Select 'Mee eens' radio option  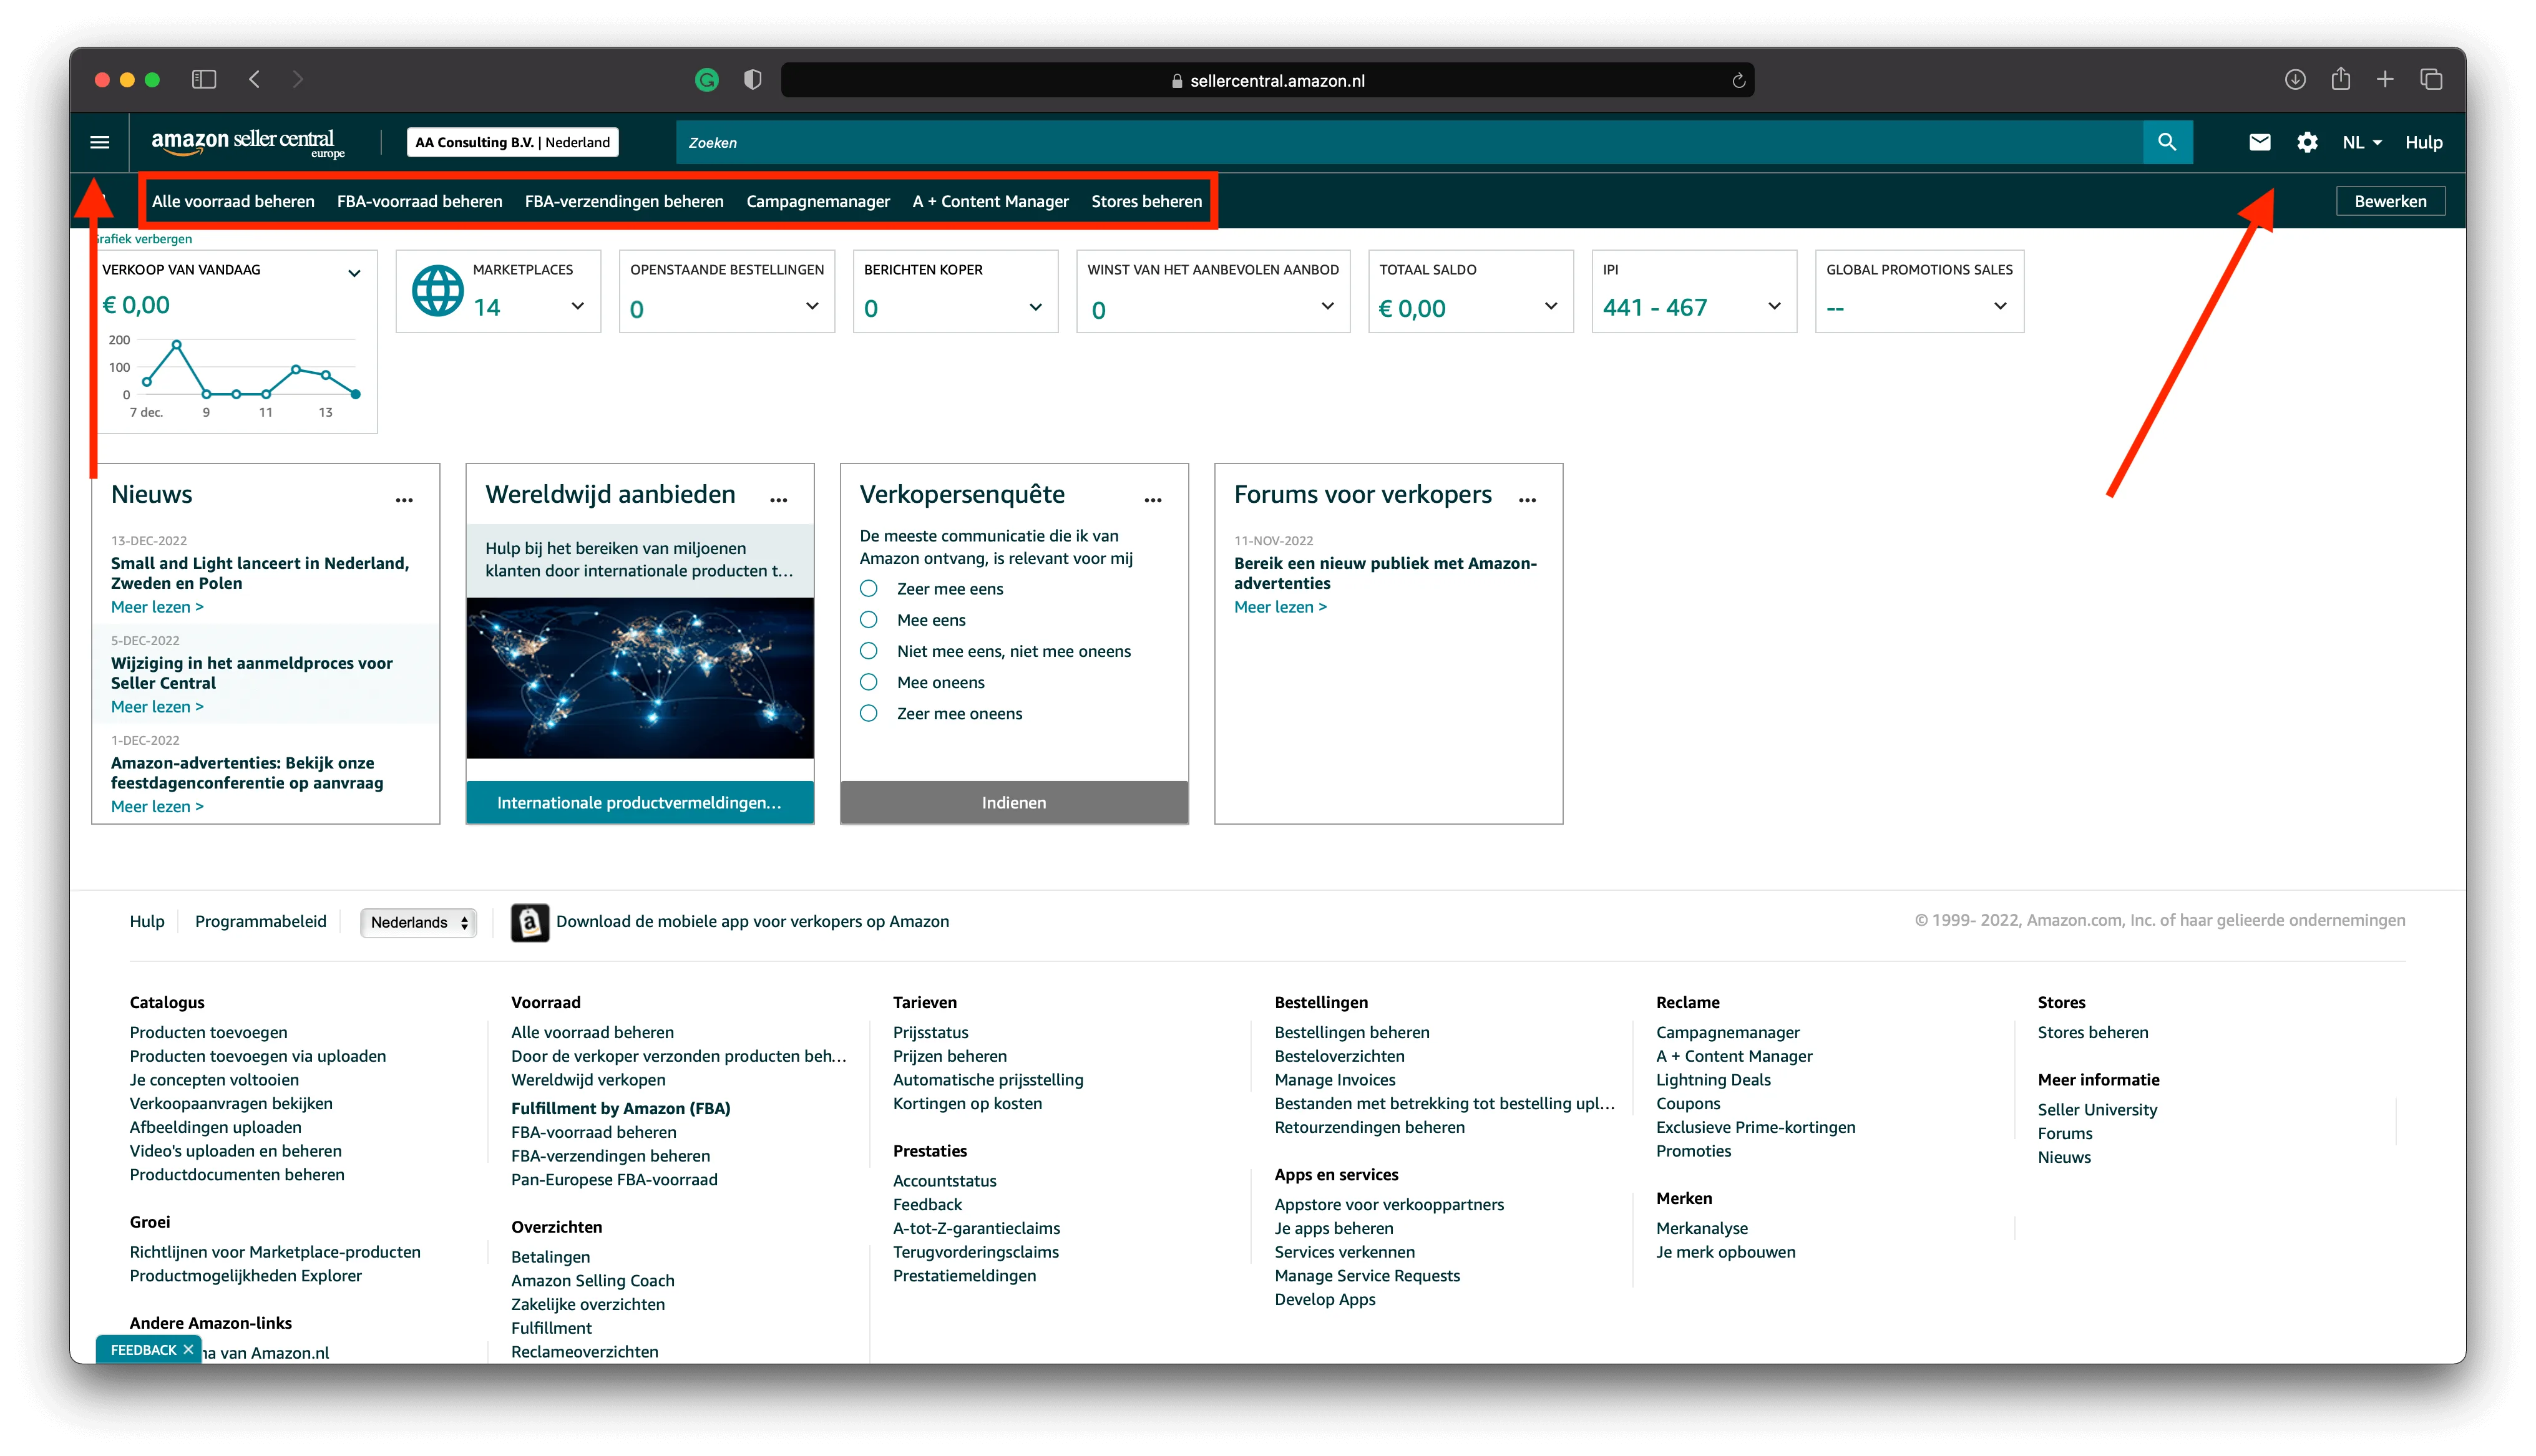point(869,620)
